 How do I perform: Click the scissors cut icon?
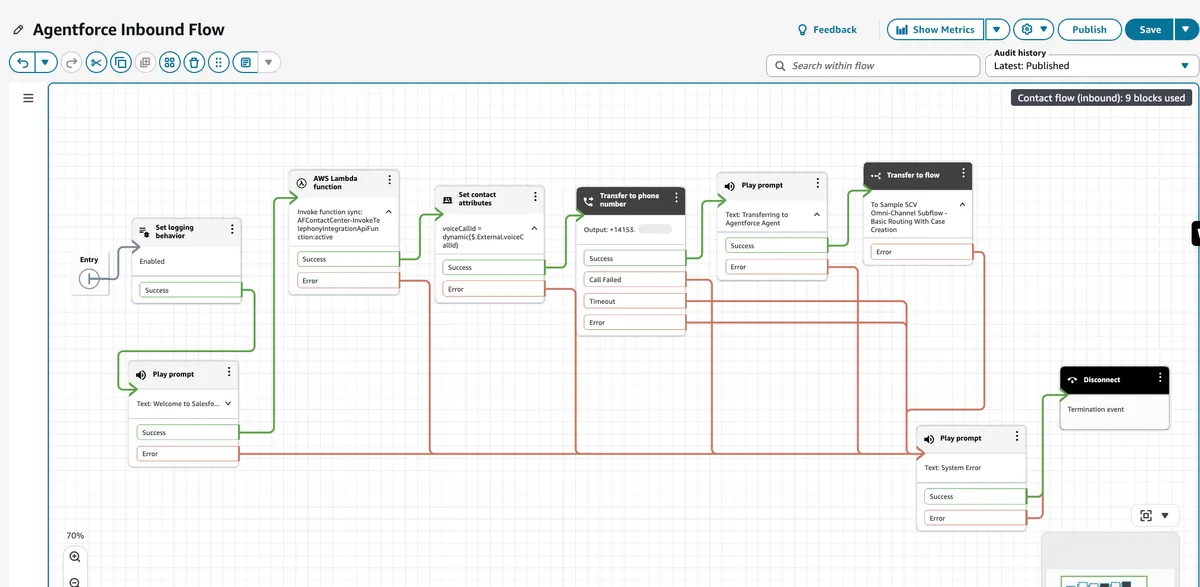[96, 63]
